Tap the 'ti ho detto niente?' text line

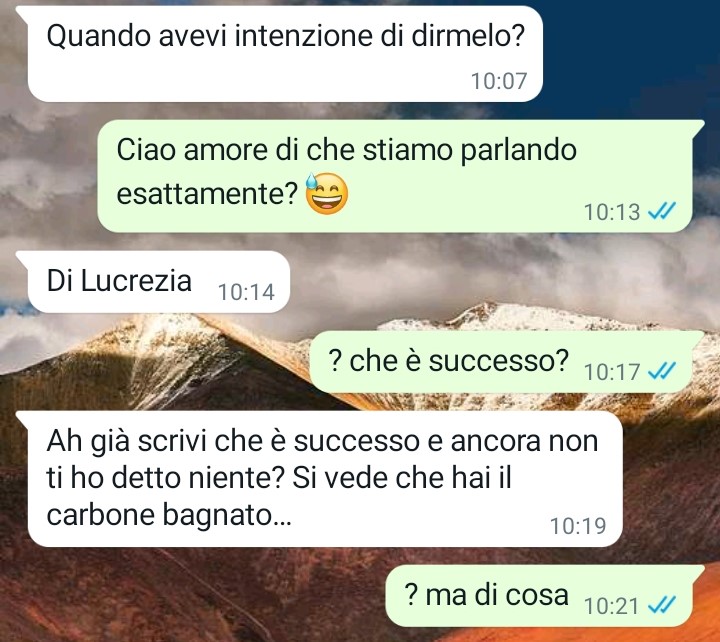pyautogui.click(x=166, y=478)
